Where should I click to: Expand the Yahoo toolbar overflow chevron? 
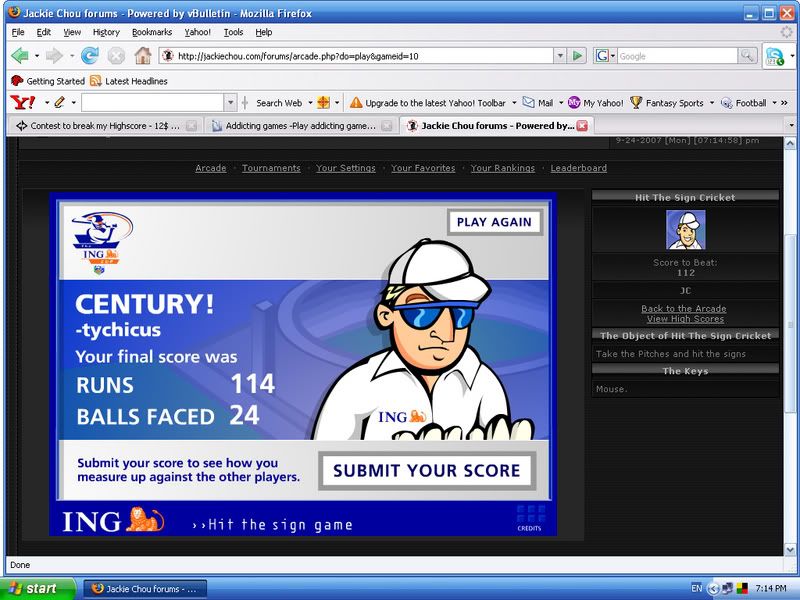pos(784,103)
